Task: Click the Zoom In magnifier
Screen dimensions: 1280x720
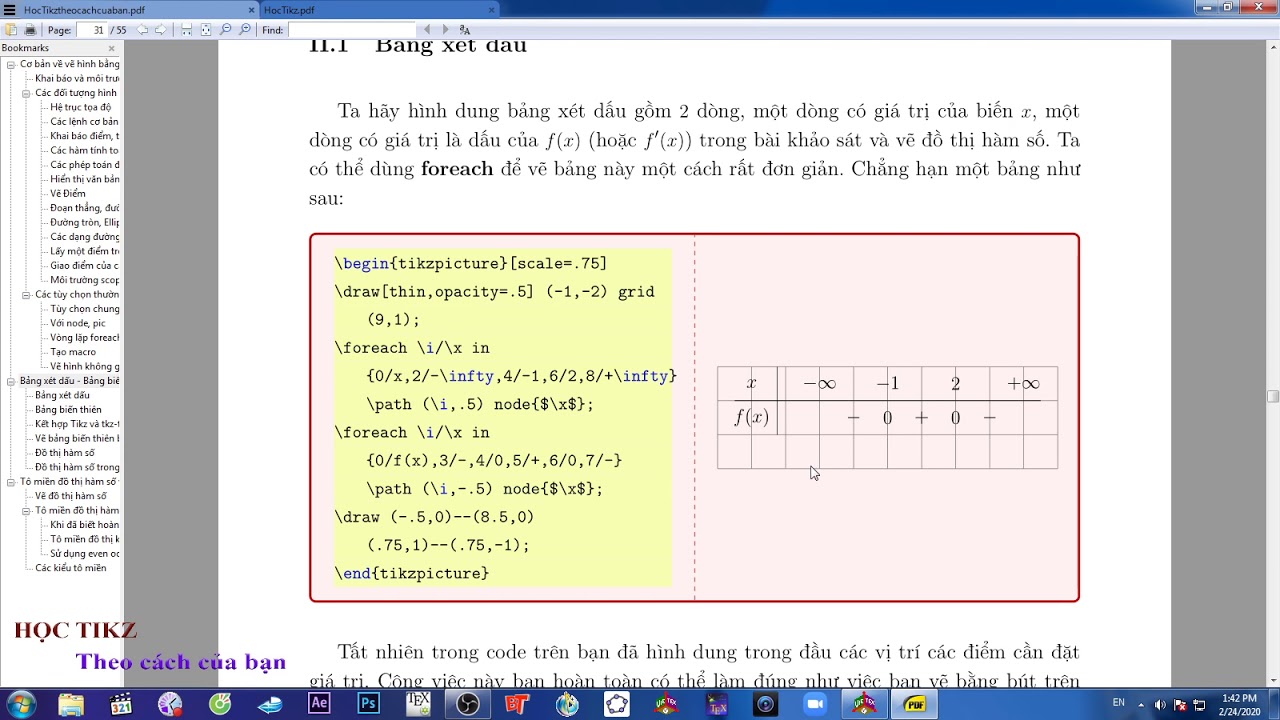Action: (245, 30)
